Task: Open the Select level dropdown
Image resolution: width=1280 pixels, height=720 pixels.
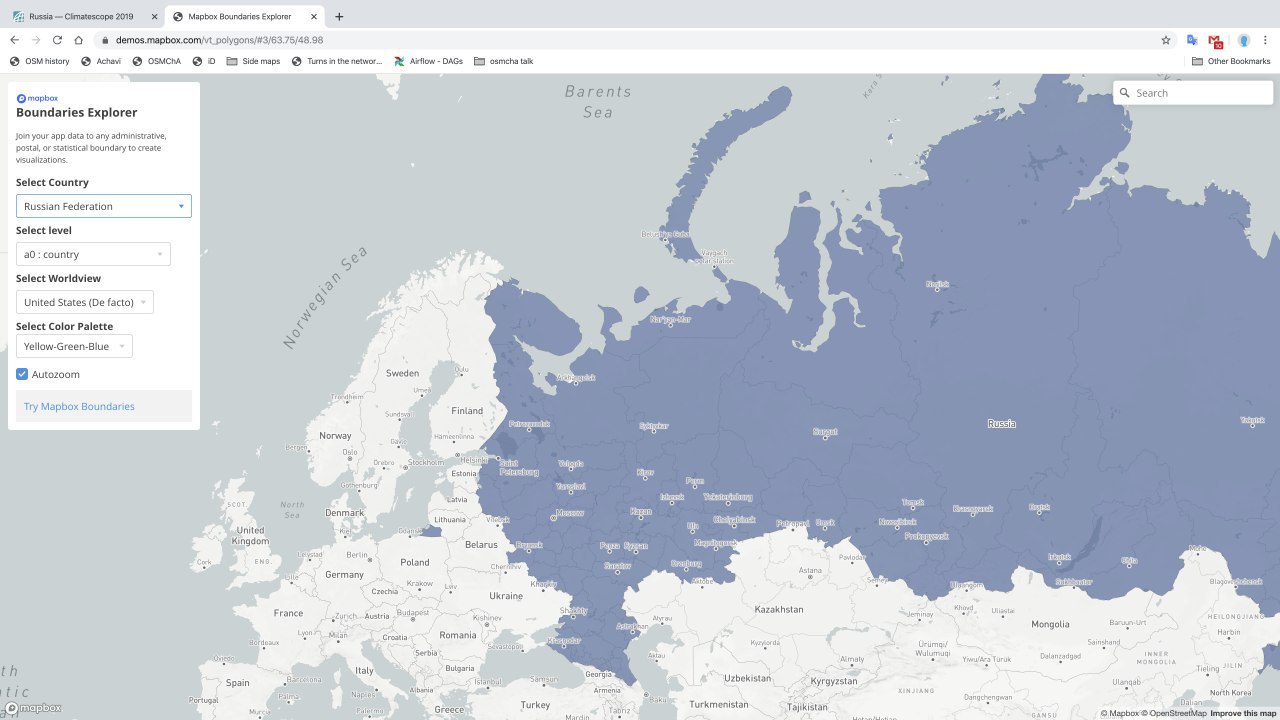Action: (x=93, y=254)
